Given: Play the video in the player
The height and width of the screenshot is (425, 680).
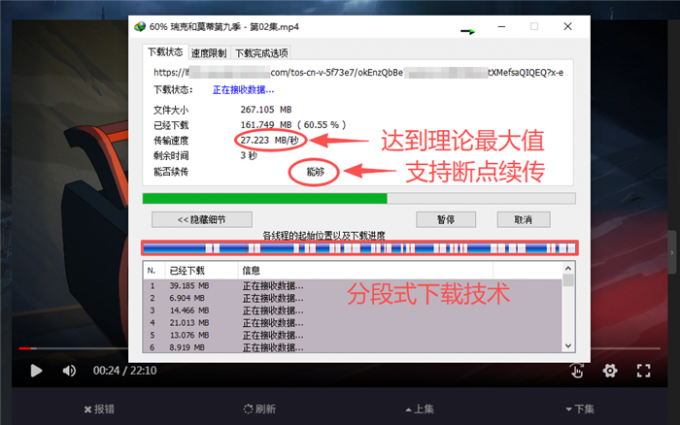Looking at the screenshot, I should [36, 371].
